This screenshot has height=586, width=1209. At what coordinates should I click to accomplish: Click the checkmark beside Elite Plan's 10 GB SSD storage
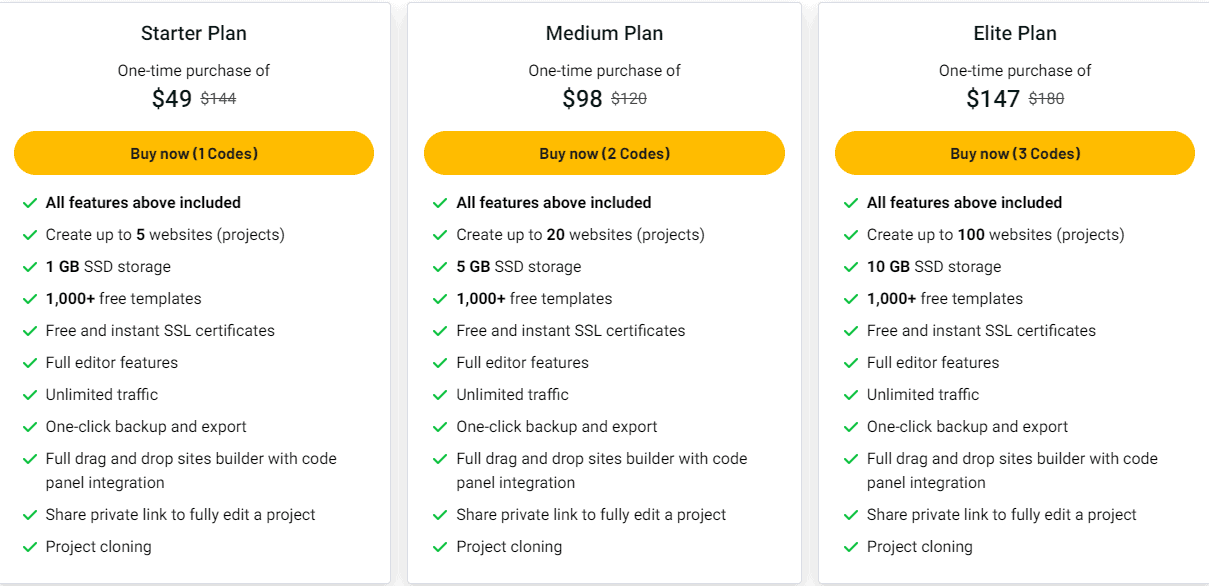coord(850,267)
